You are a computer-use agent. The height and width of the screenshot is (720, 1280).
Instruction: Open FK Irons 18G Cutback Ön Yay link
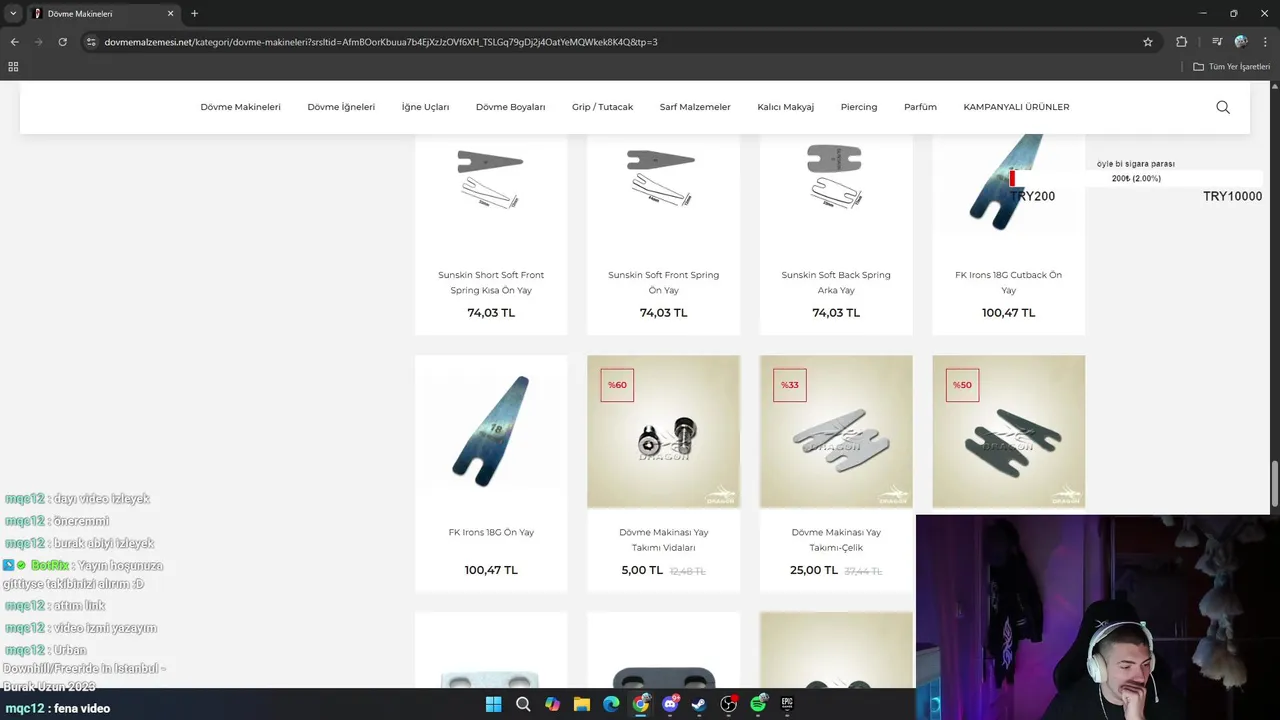tap(1008, 282)
